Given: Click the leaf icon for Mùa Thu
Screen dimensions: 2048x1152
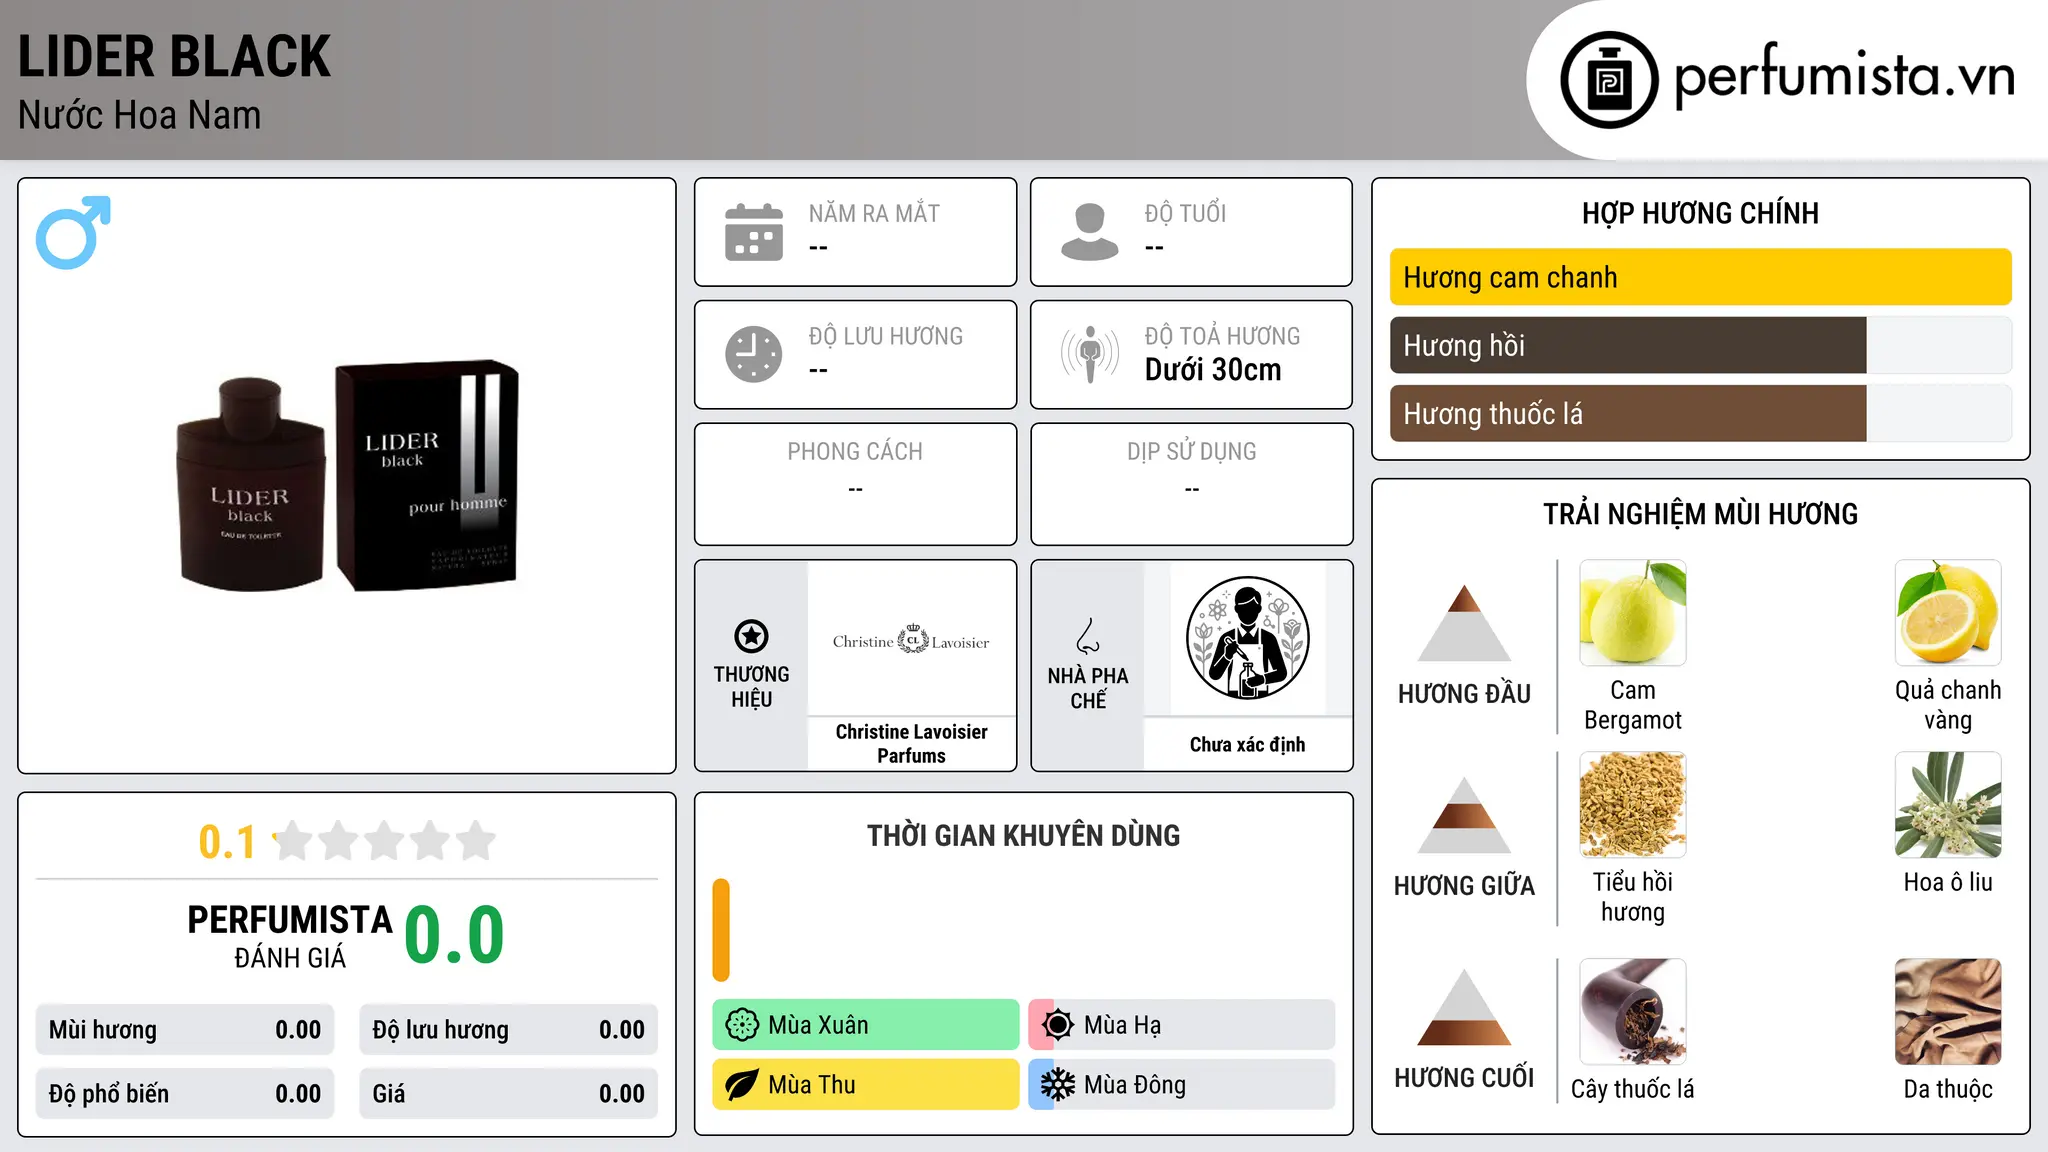Looking at the screenshot, I should [741, 1085].
